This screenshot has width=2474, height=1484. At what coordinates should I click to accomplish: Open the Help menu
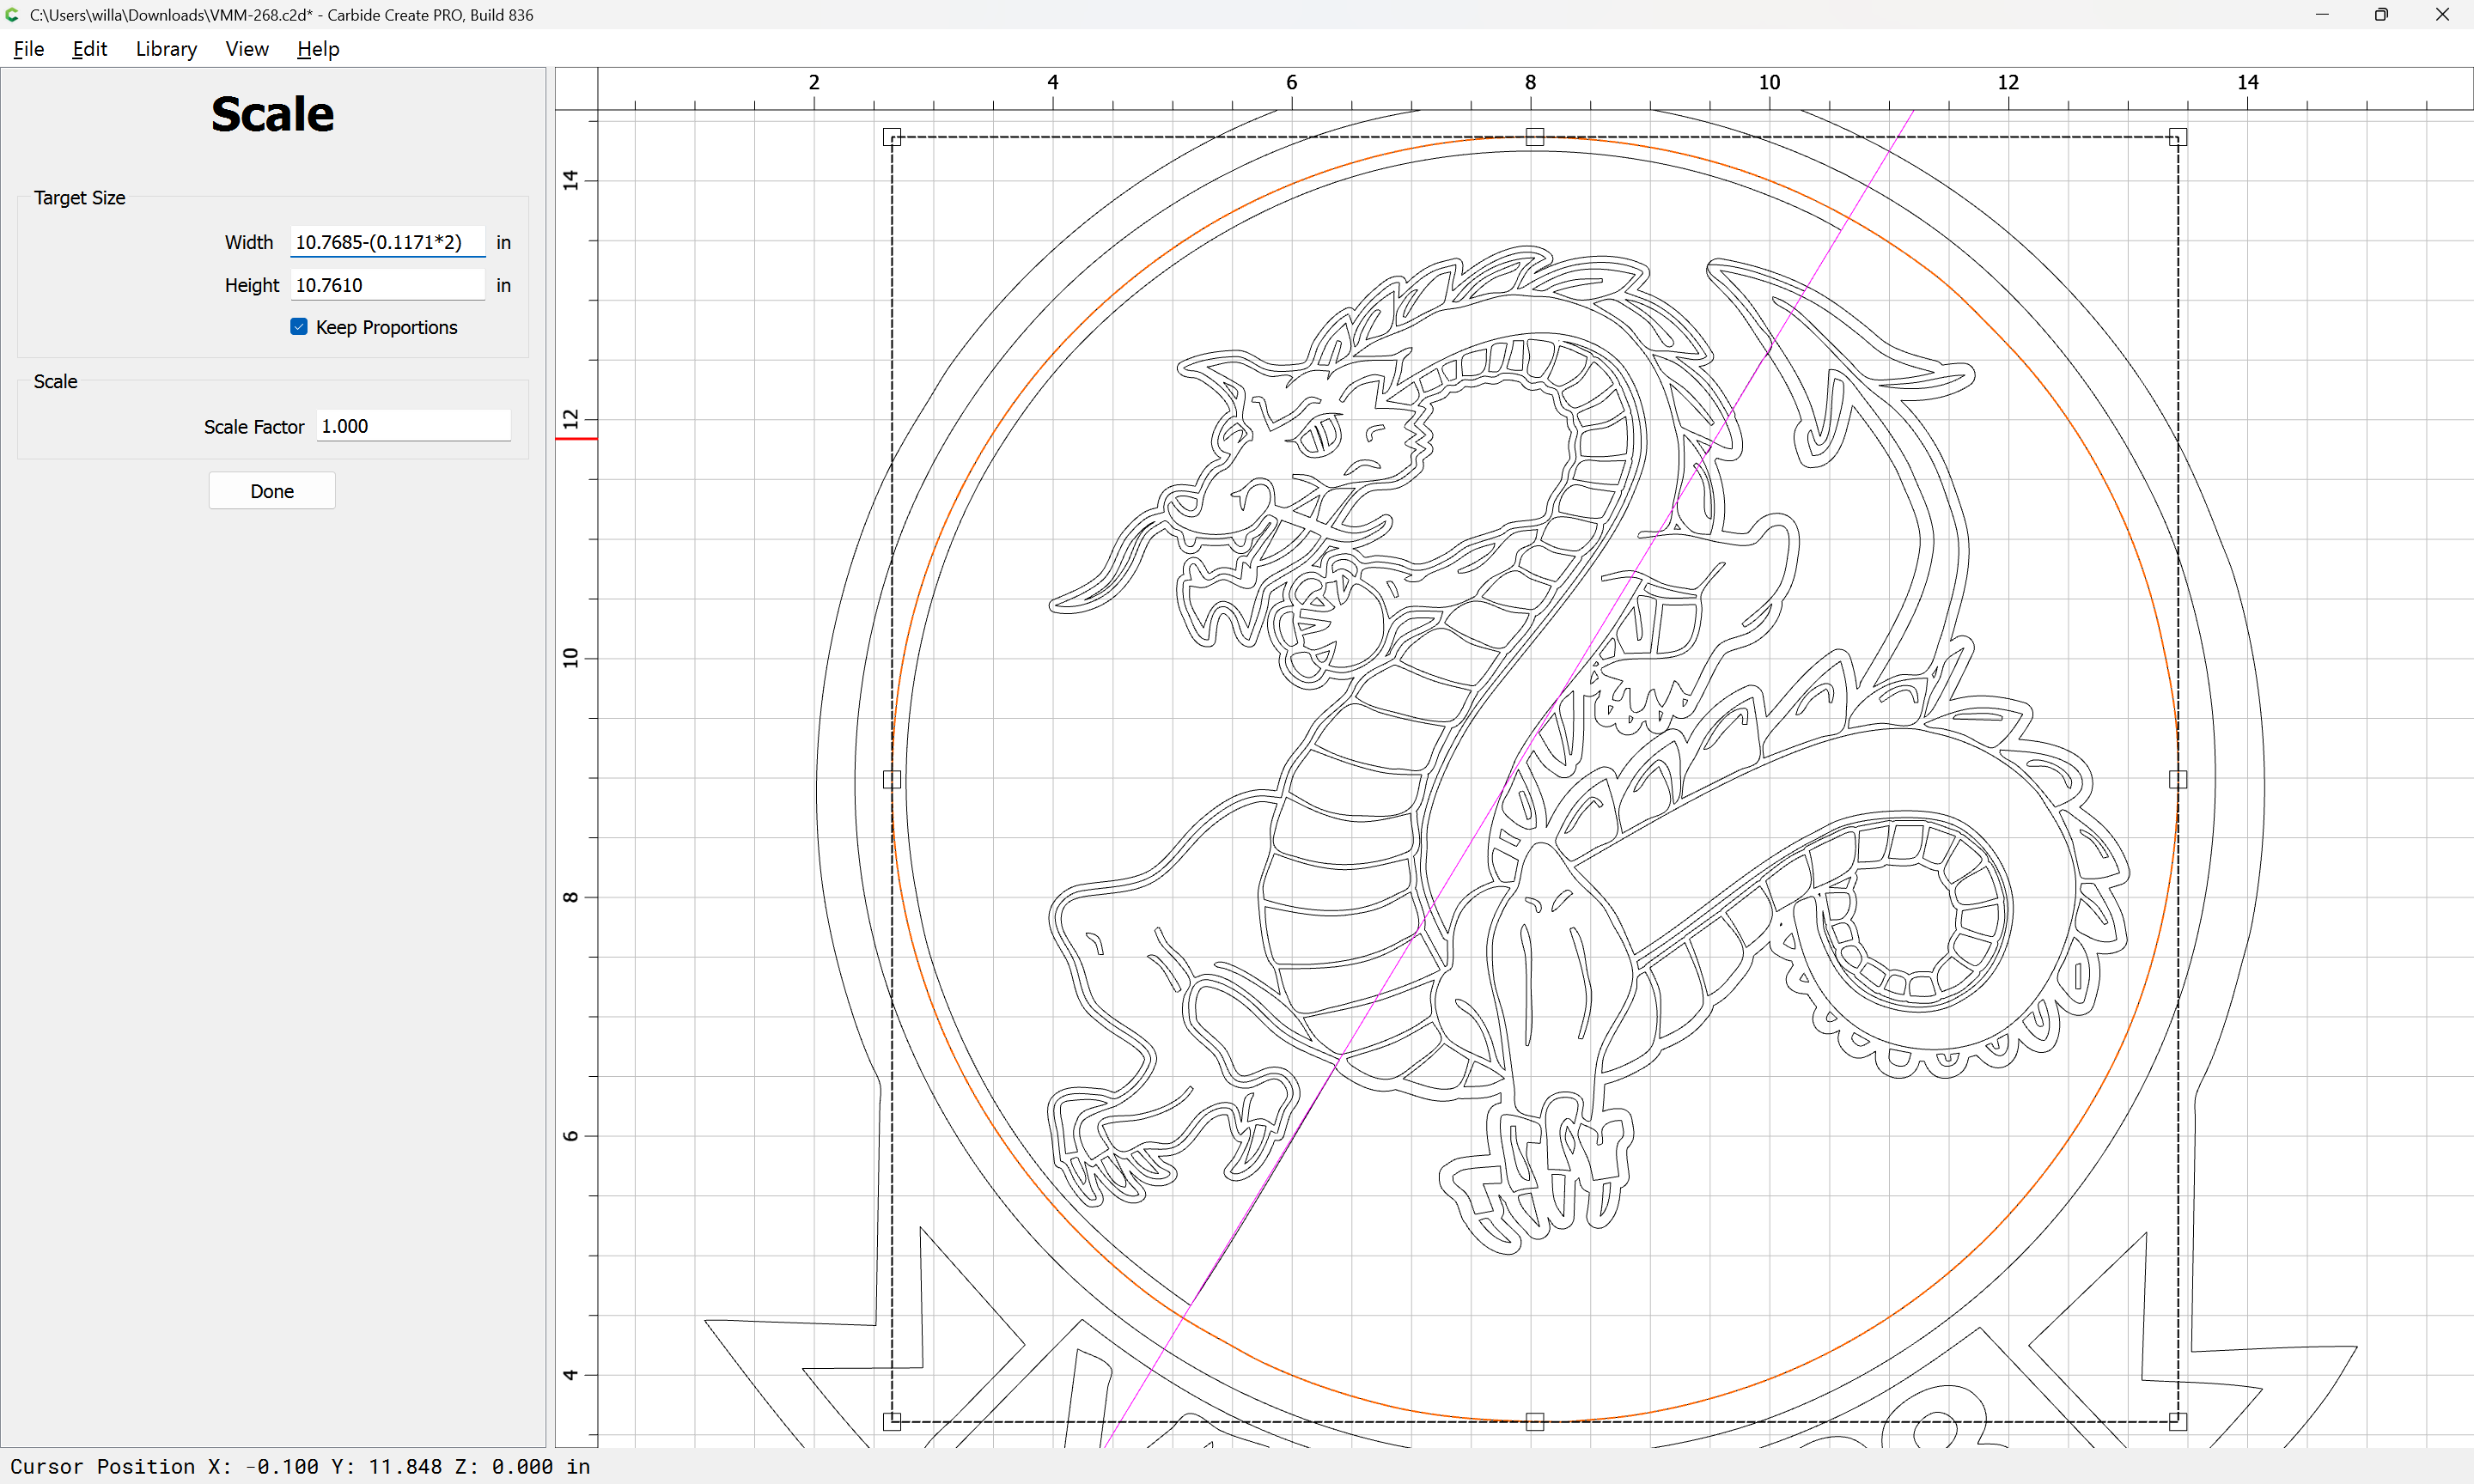pos(318,49)
